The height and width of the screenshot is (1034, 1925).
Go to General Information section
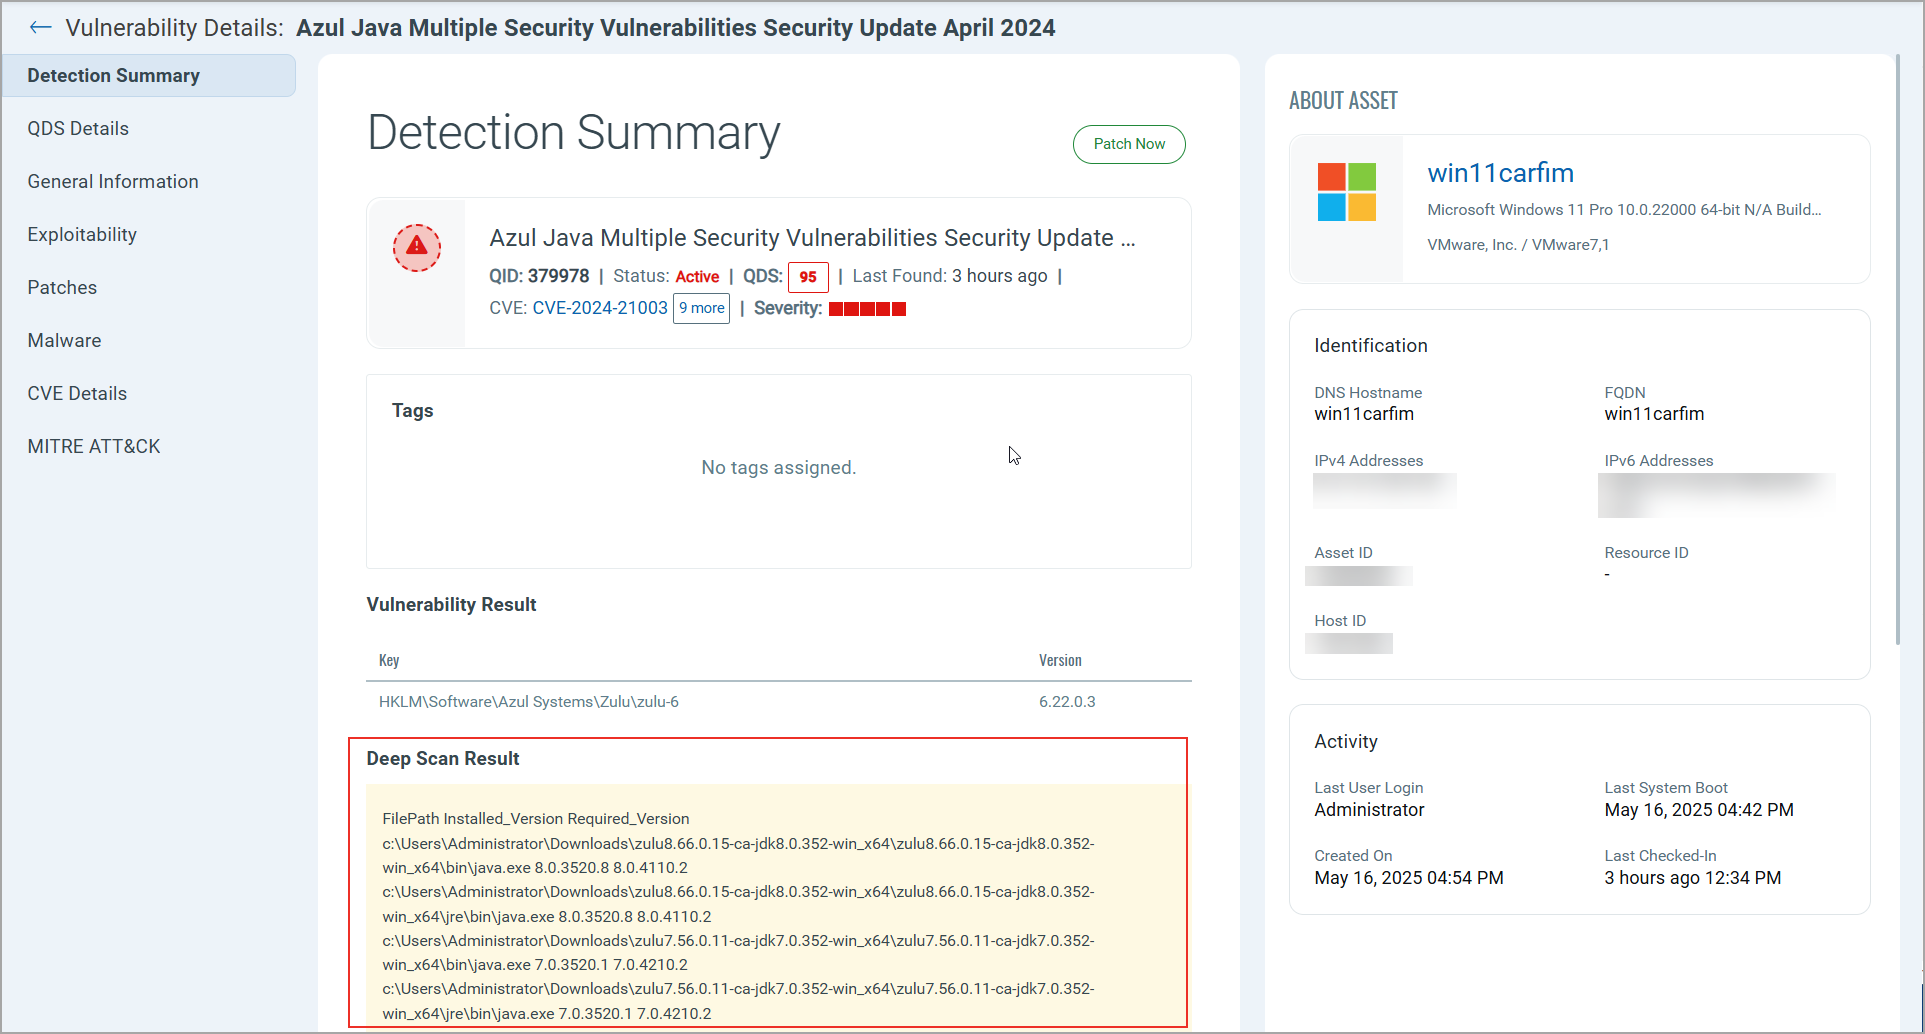pyautogui.click(x=113, y=182)
